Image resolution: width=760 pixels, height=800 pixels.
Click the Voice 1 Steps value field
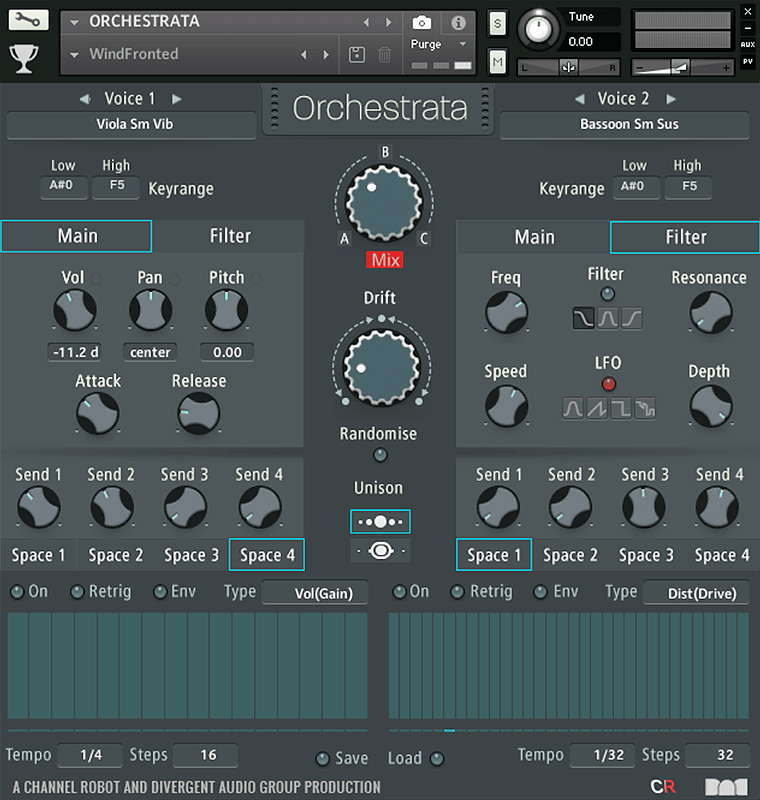pyautogui.click(x=207, y=755)
